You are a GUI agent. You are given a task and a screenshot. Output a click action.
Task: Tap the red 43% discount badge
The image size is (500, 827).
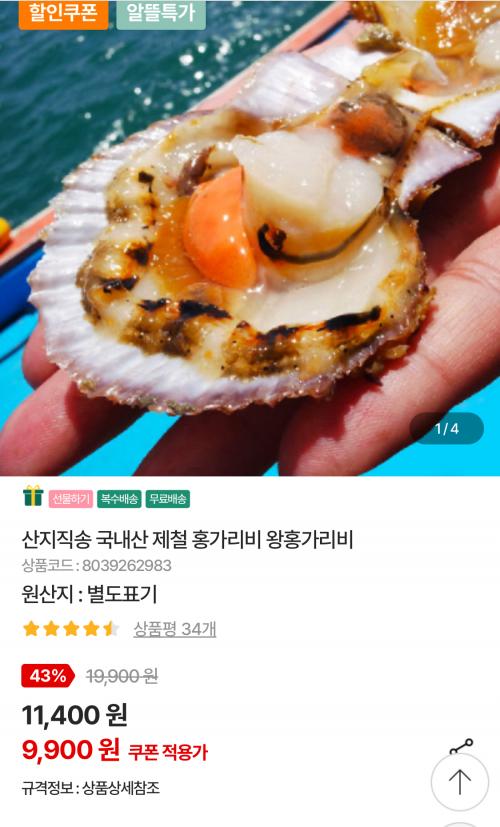pos(47,676)
